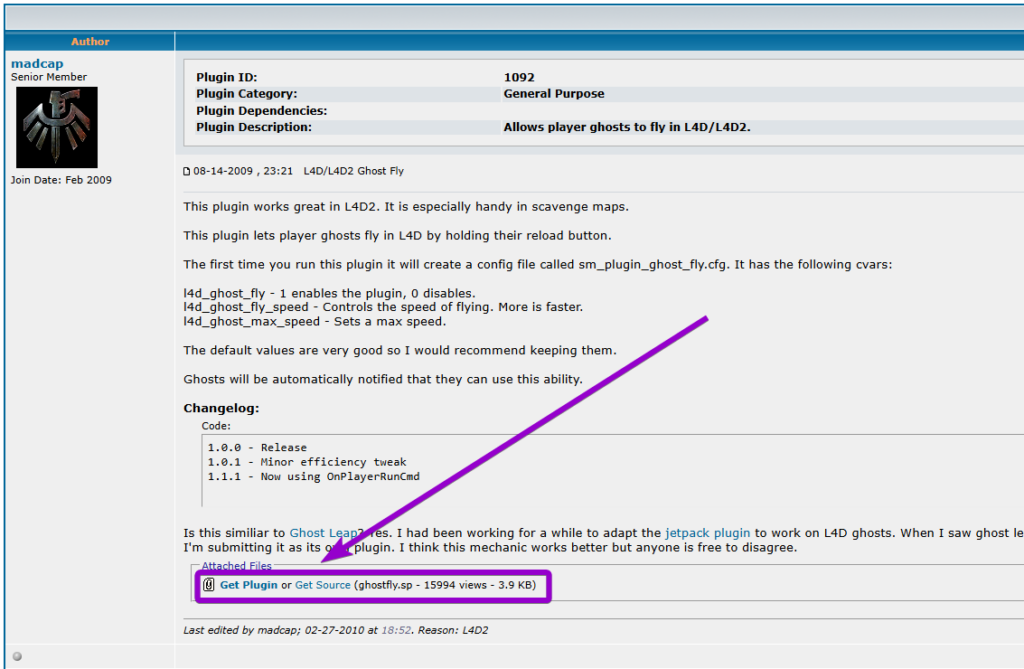The width and height of the screenshot is (1024, 669).
Task: Click the Author column header
Action: click(90, 41)
